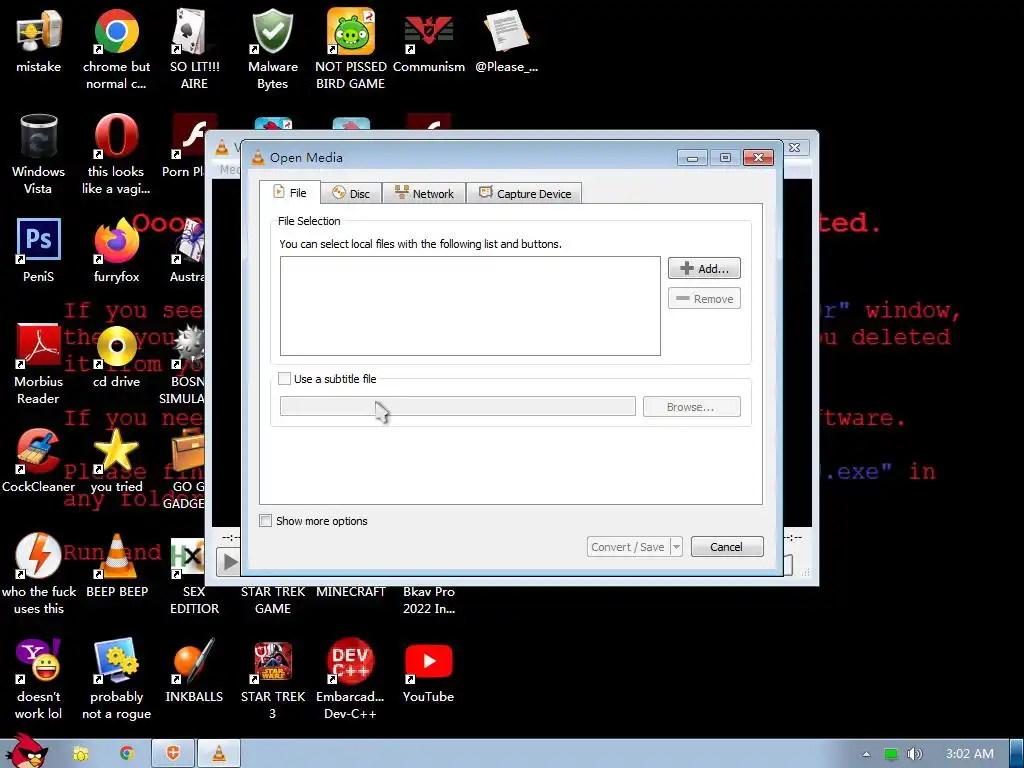This screenshot has width=1024, height=768.
Task: Launch the 'furryfox' Firefox icon
Action: [x=116, y=251]
